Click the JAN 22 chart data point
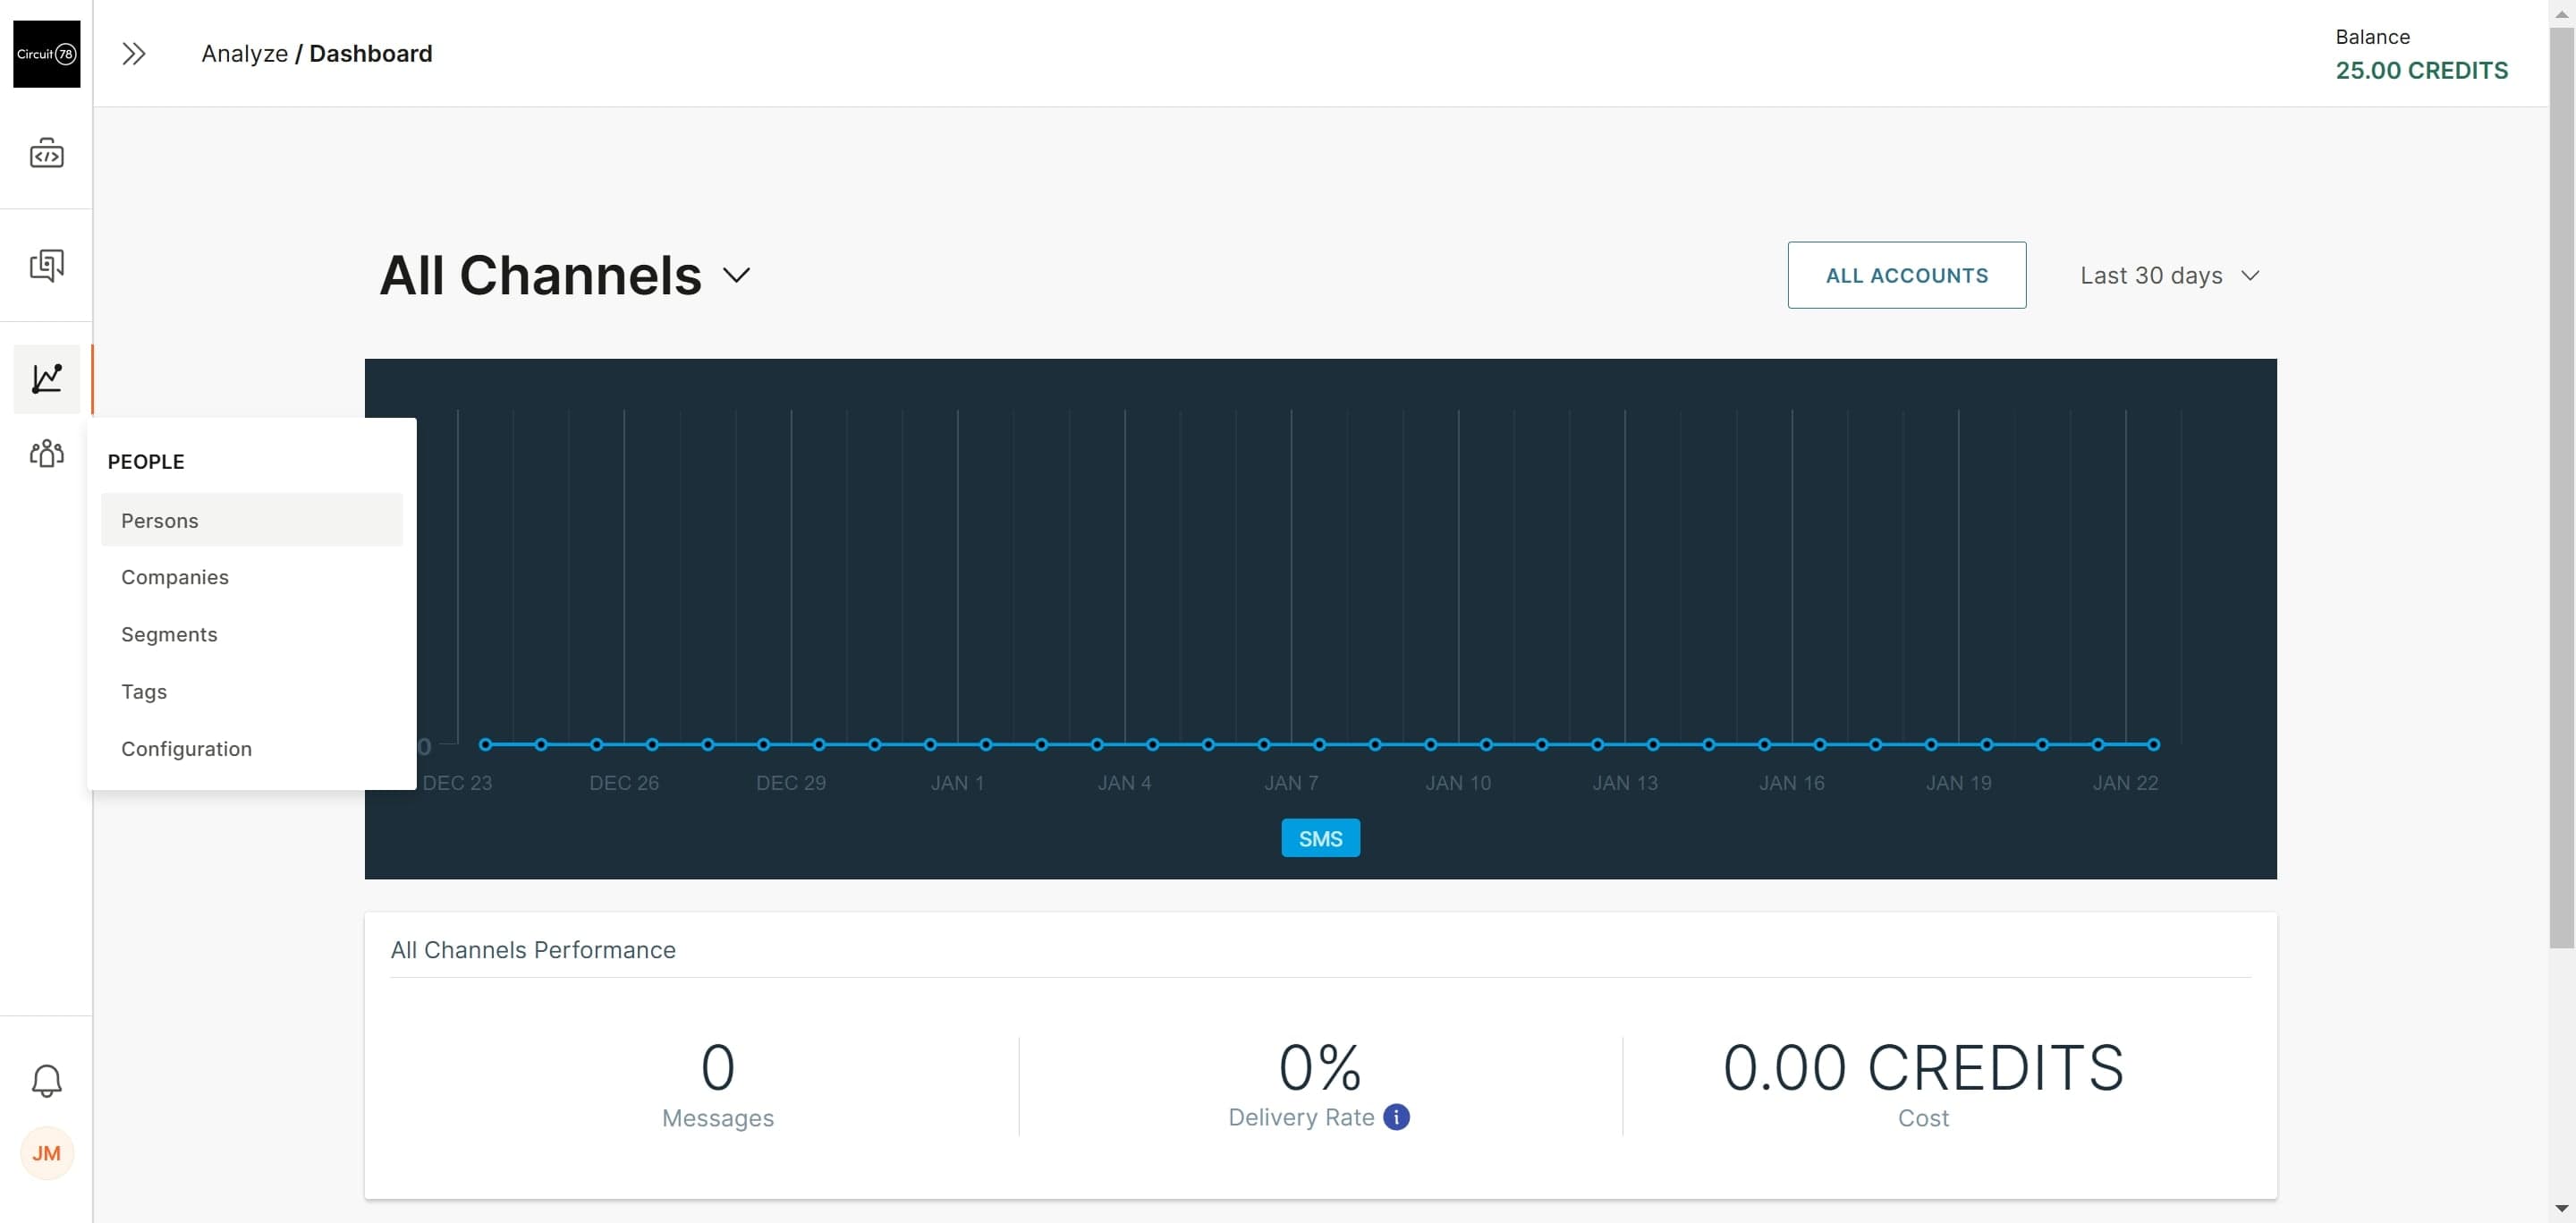 (x=2153, y=744)
